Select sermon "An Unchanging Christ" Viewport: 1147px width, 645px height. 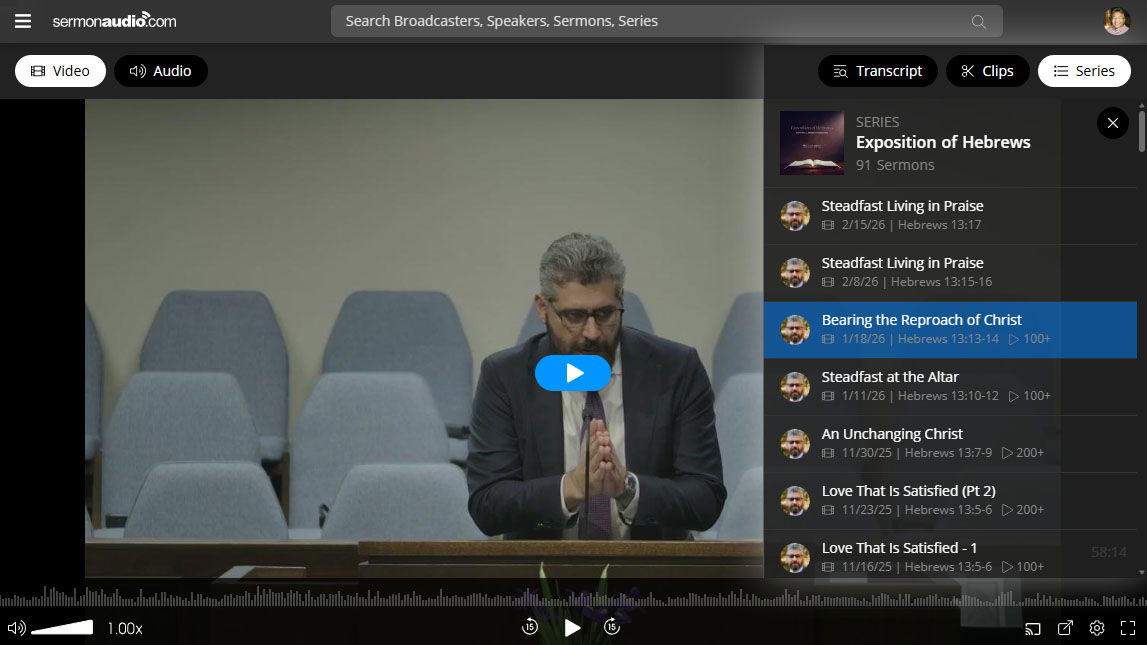coord(892,434)
